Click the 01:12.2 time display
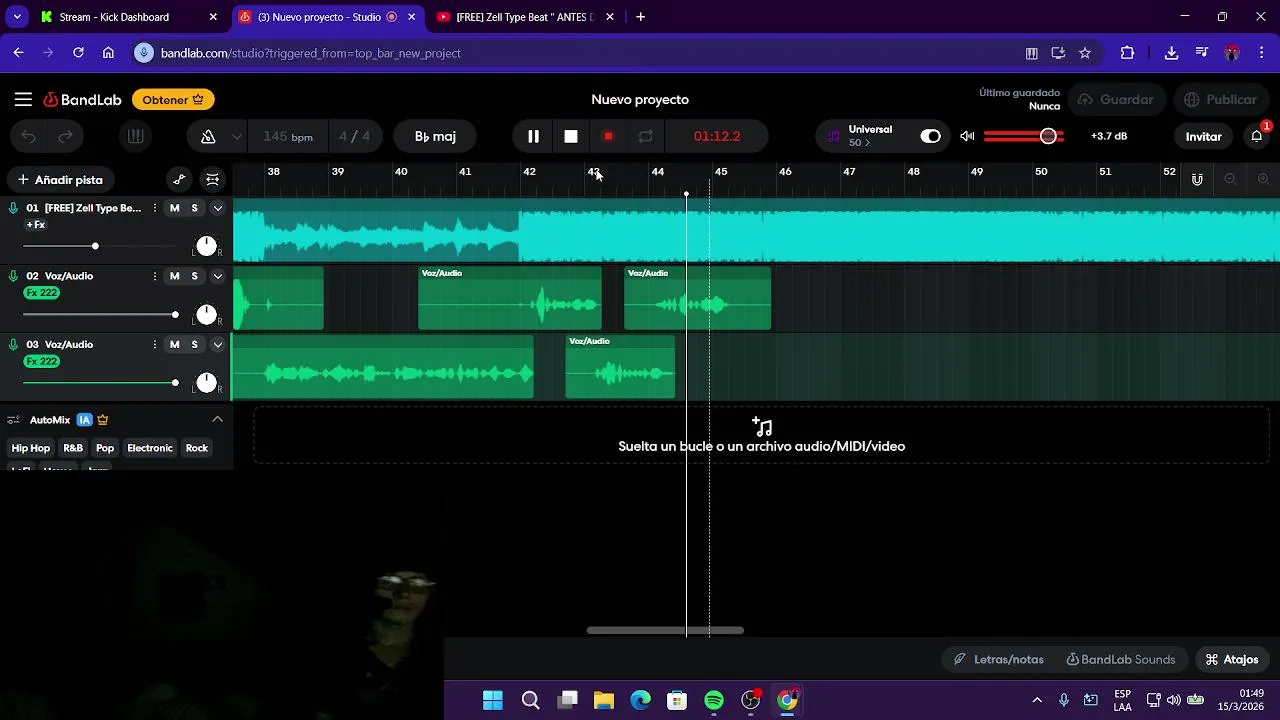The width and height of the screenshot is (1280, 720). (x=717, y=136)
